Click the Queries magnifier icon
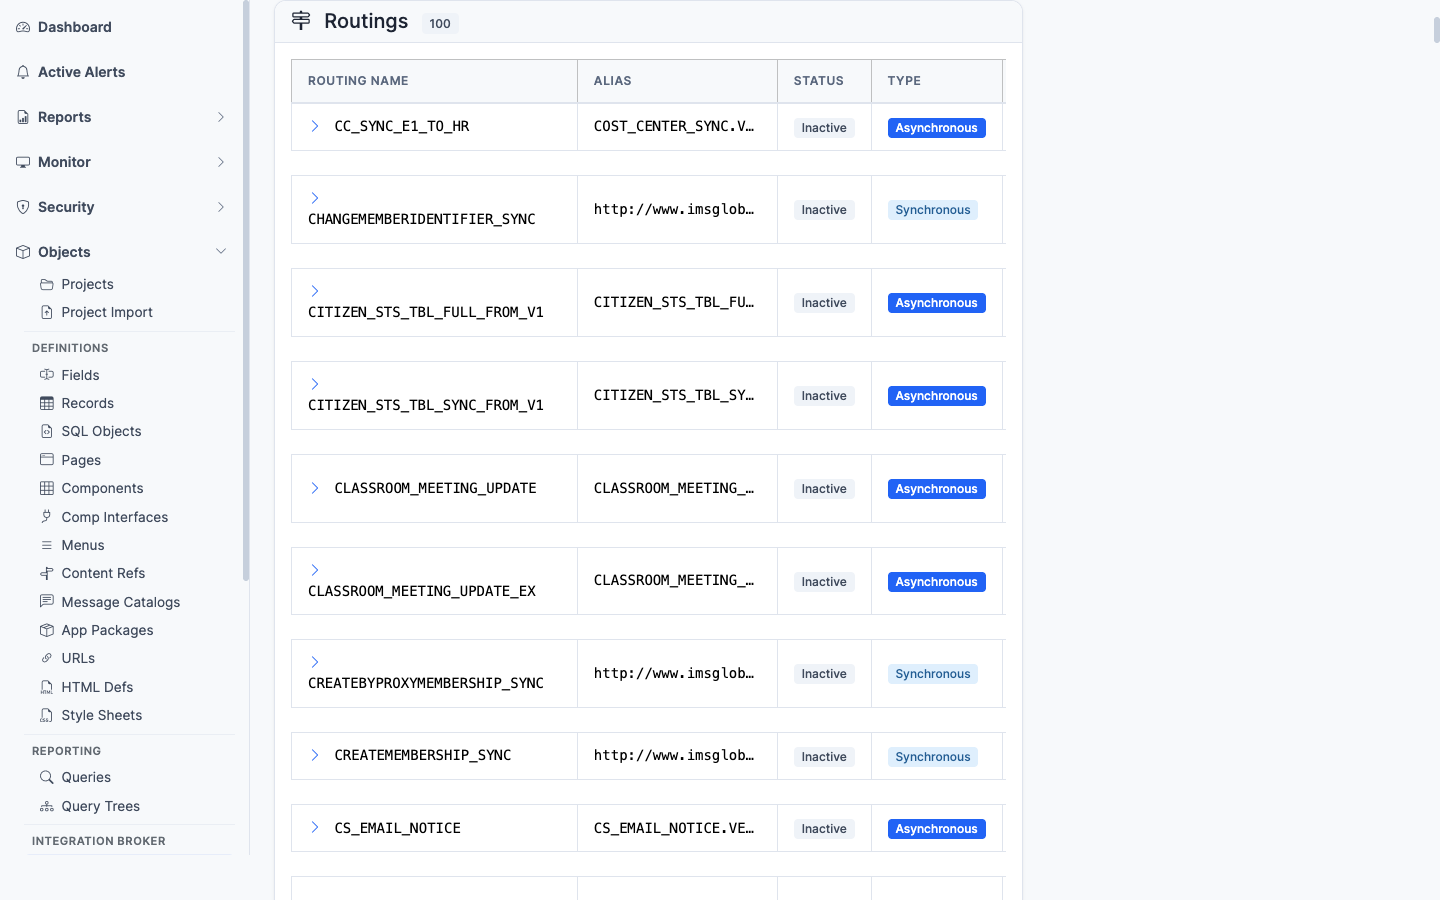The height and width of the screenshot is (900, 1440). pos(47,777)
